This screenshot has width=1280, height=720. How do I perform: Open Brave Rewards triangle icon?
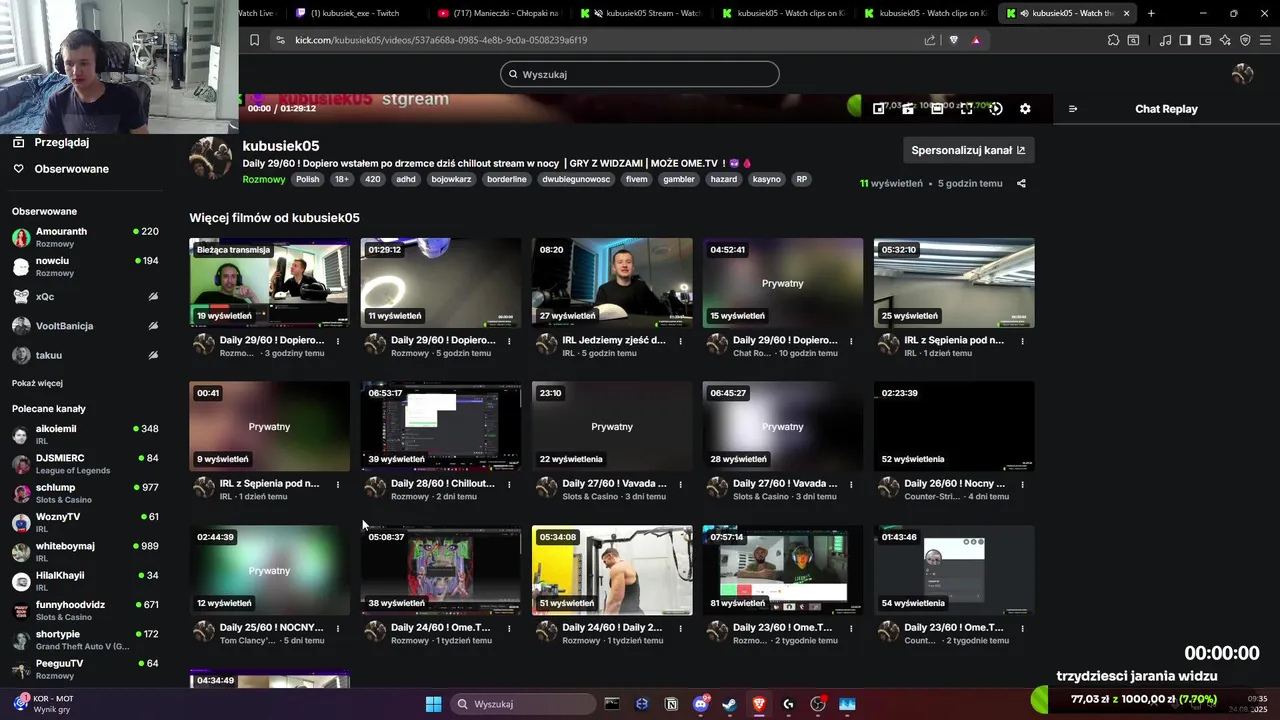pyautogui.click(x=976, y=40)
